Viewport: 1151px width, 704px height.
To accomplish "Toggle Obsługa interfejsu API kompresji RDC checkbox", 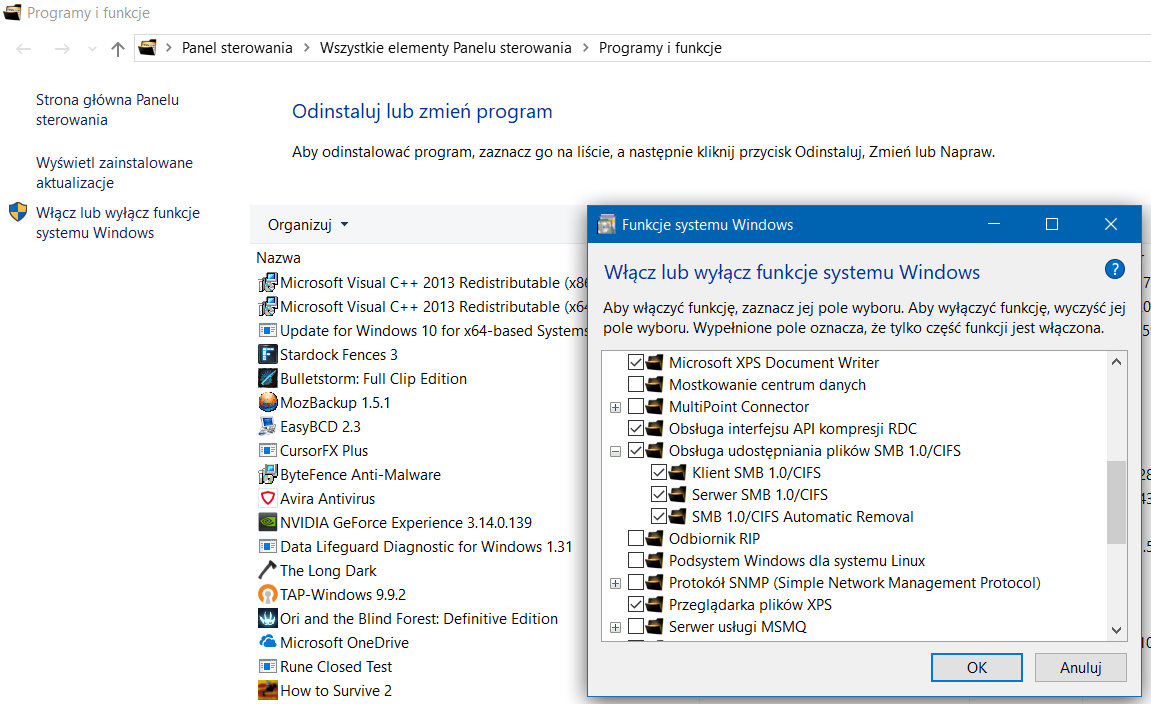I will point(636,429).
